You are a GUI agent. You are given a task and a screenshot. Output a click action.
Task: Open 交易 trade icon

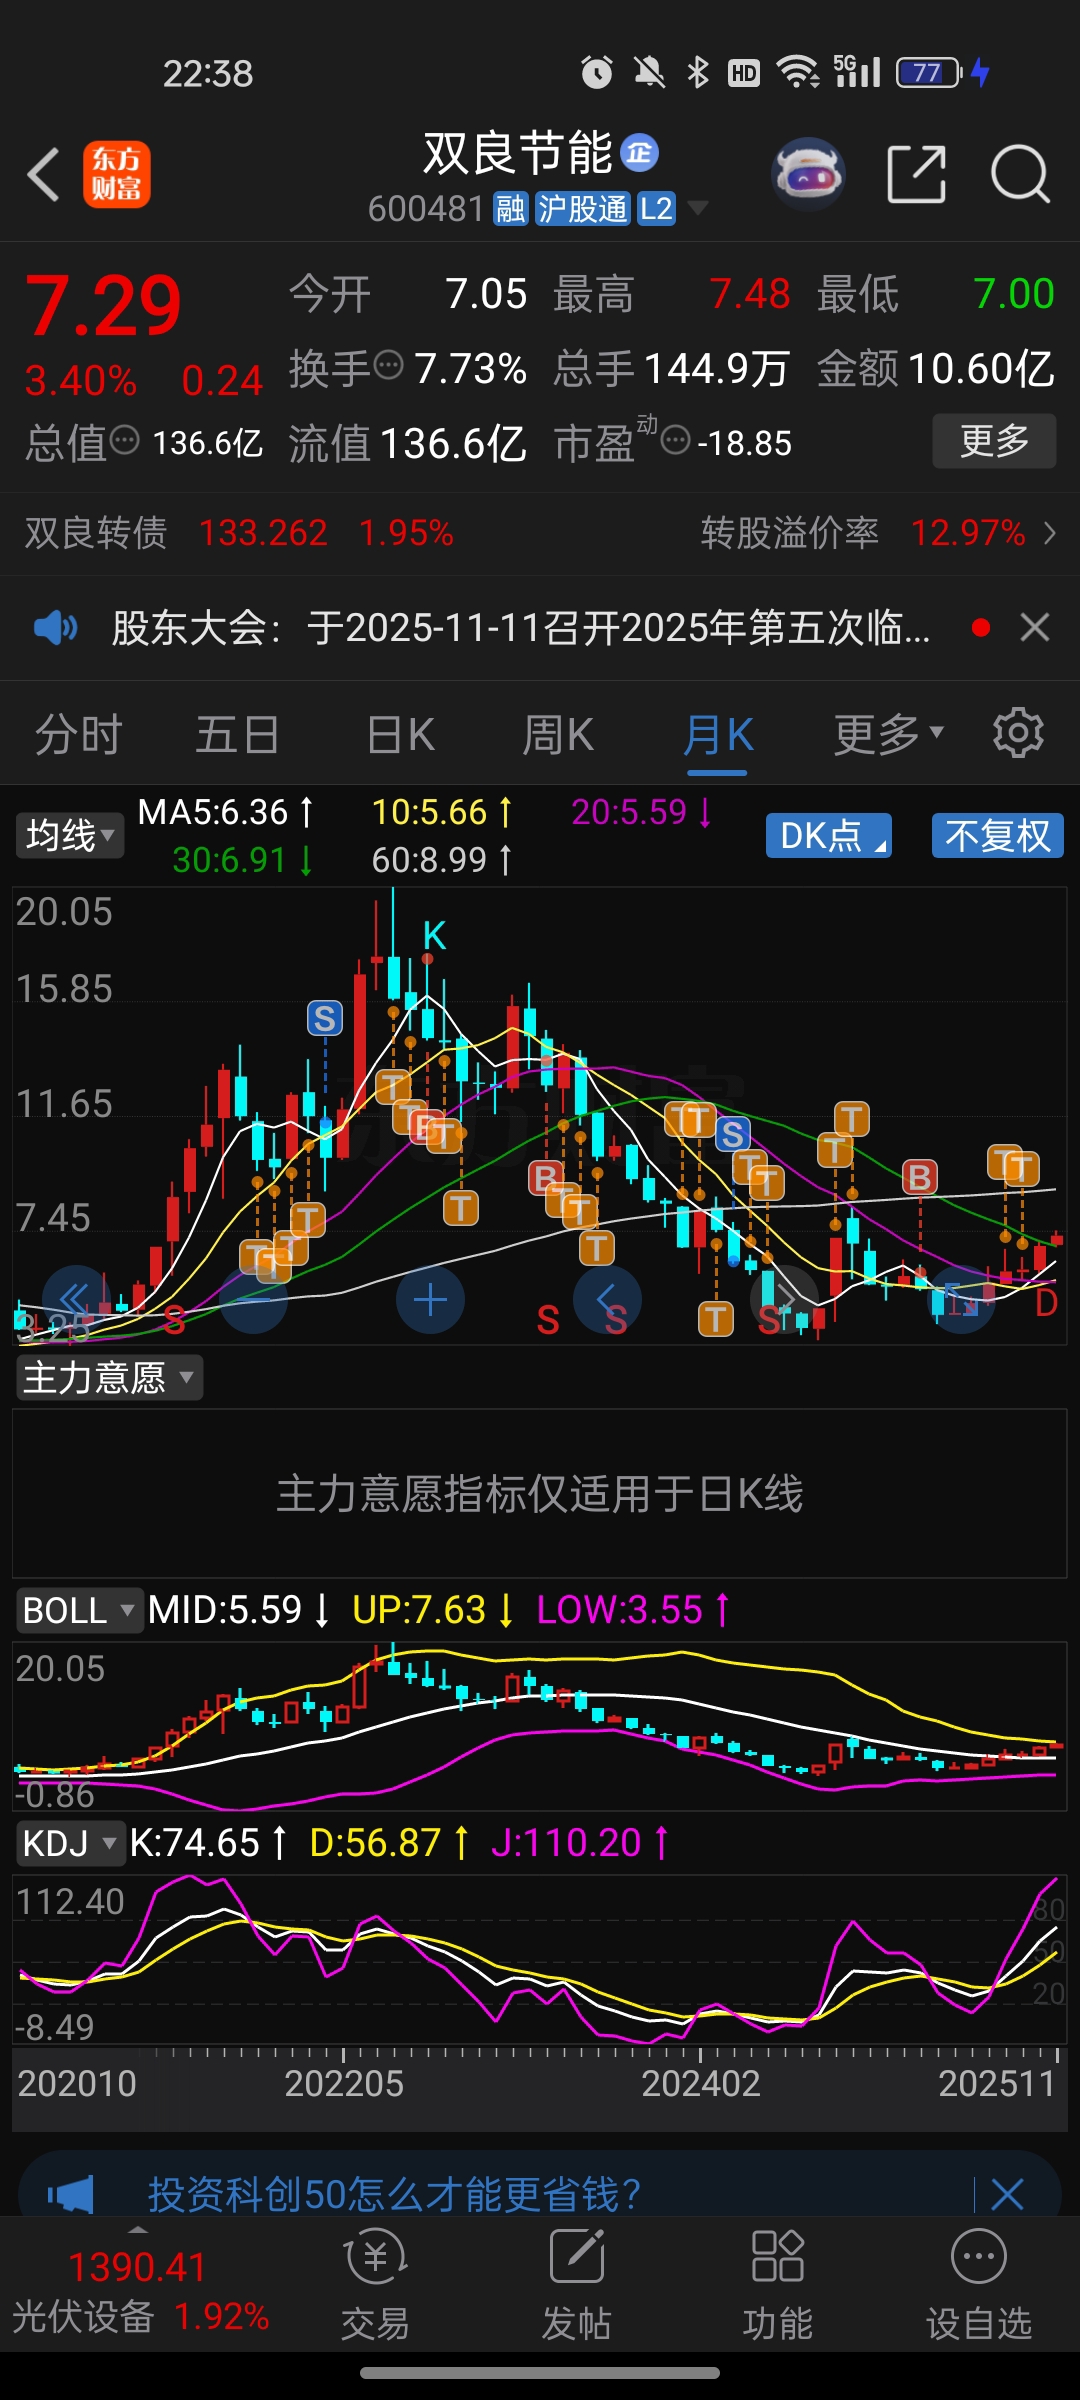[375, 2286]
